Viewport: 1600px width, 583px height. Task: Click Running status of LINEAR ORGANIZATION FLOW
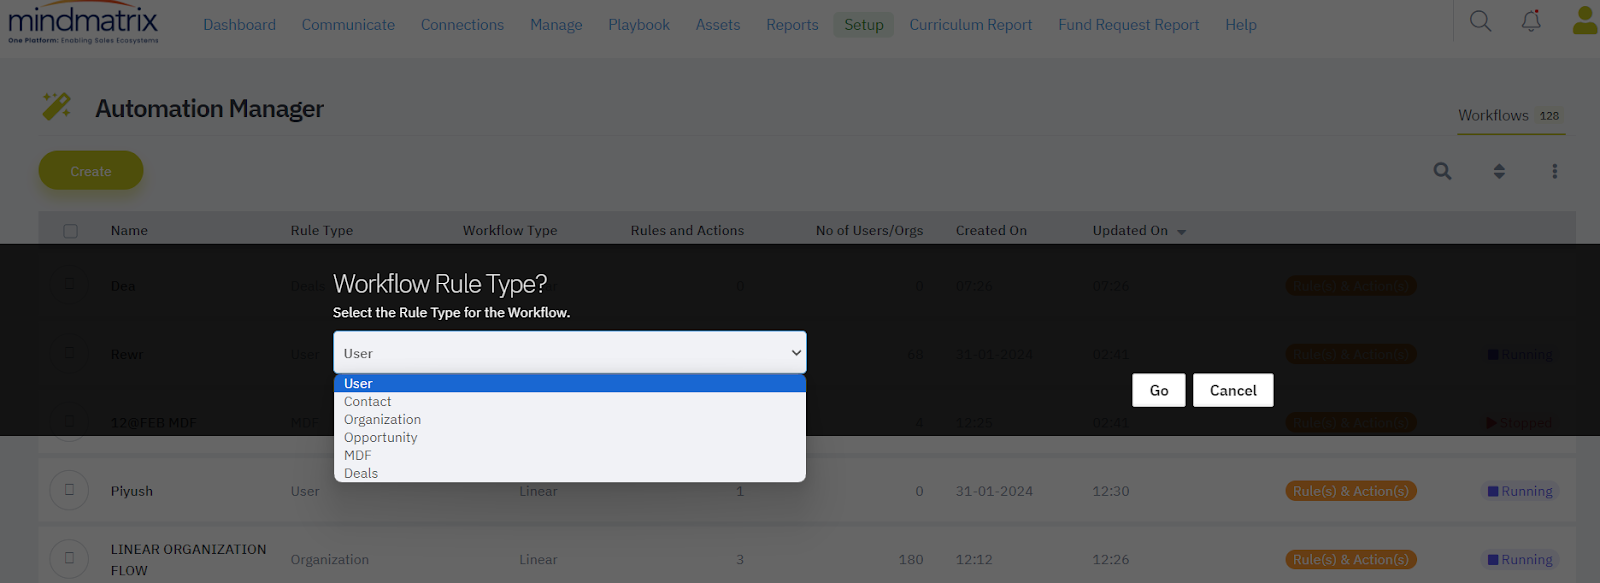(1520, 559)
